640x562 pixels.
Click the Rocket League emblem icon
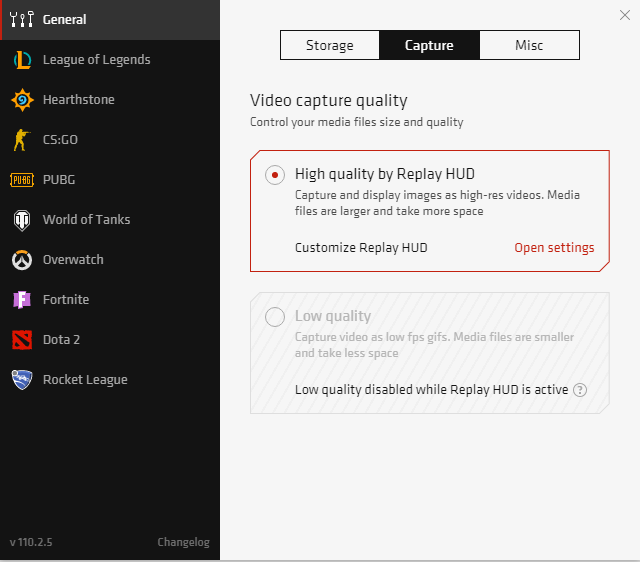[22, 380]
